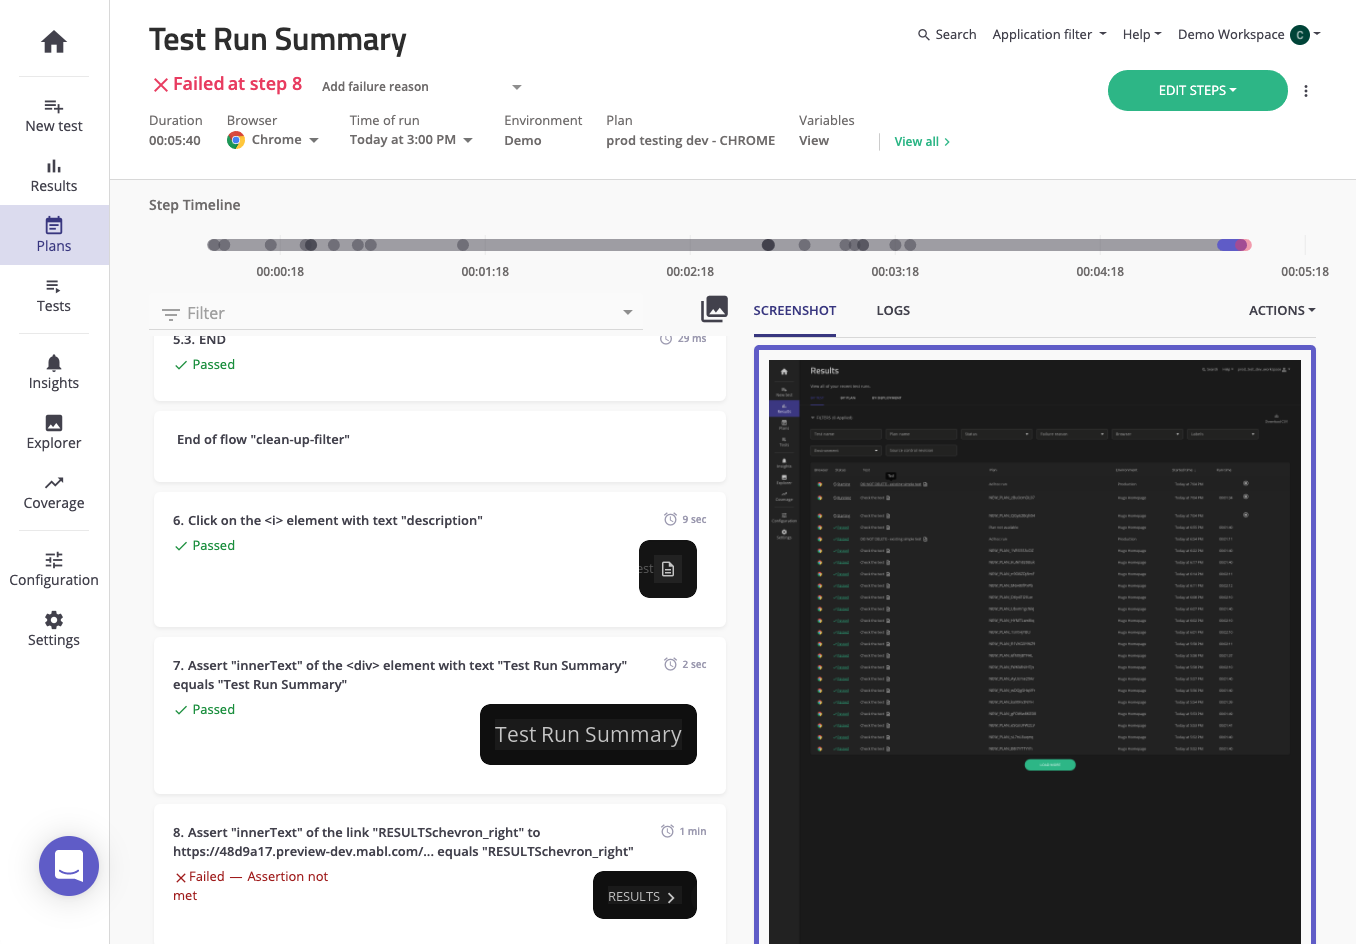Viewport: 1356px width, 944px height.
Task: Open step 7 Test Run Summary thumbnail
Action: [x=588, y=735]
